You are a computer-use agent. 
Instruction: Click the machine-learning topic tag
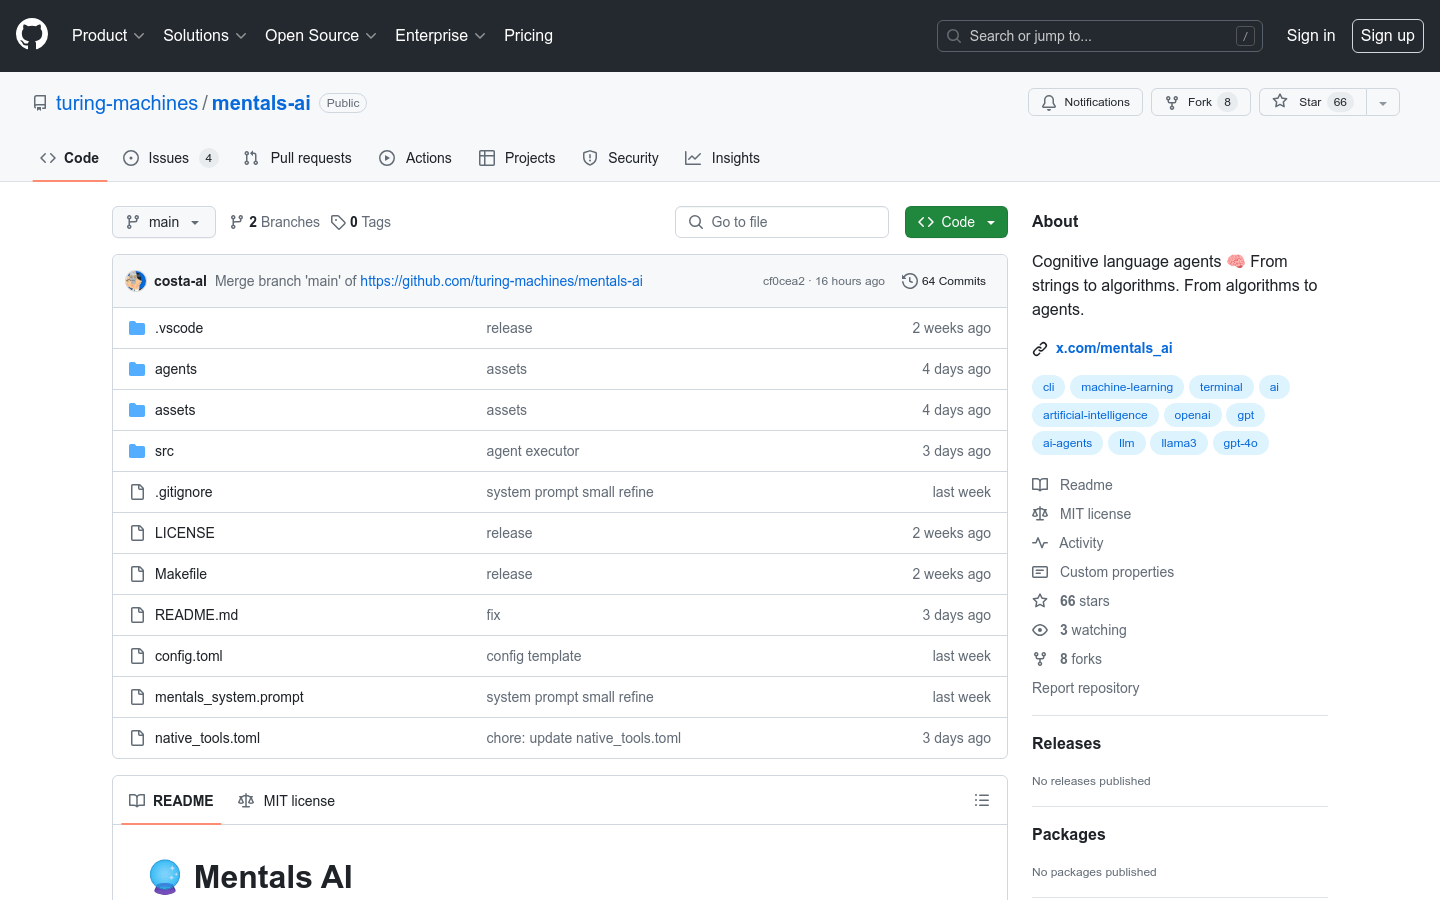pos(1127,387)
